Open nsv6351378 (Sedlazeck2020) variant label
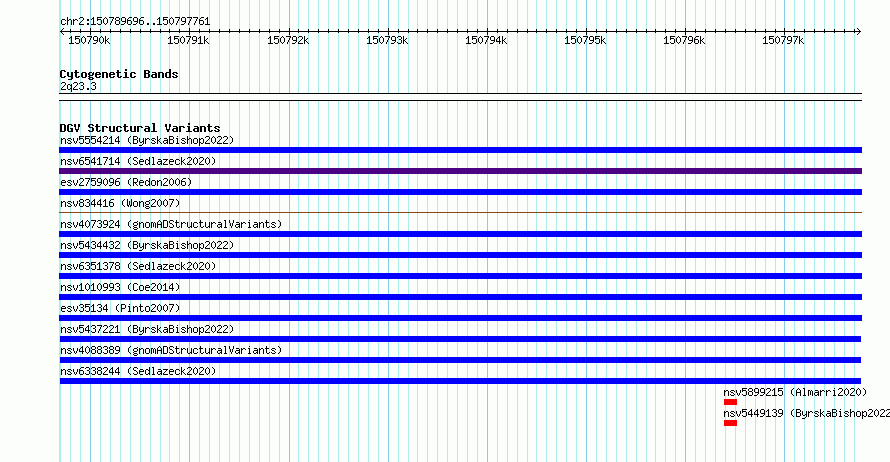Screen dimensions: 890x462 (x=138, y=266)
